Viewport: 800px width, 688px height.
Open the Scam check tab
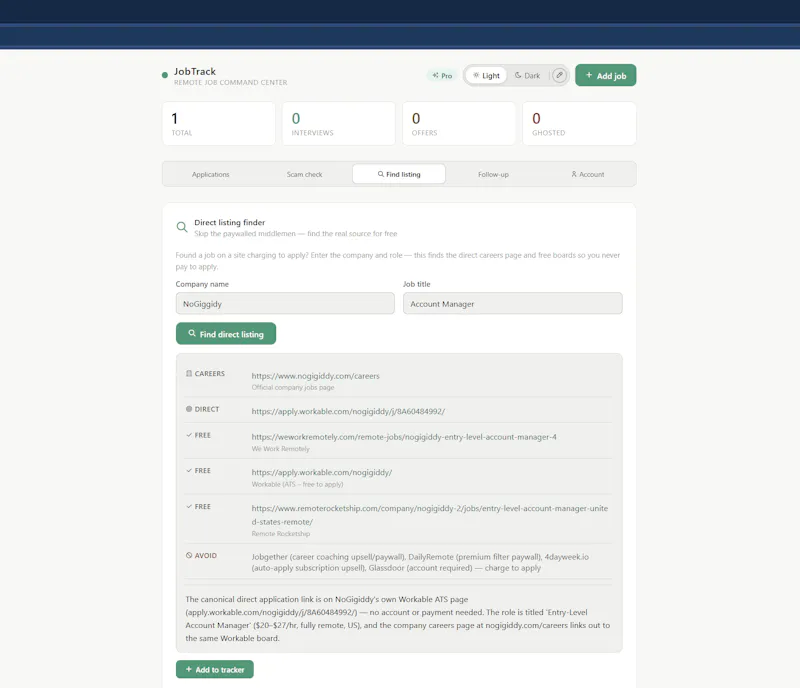[304, 174]
